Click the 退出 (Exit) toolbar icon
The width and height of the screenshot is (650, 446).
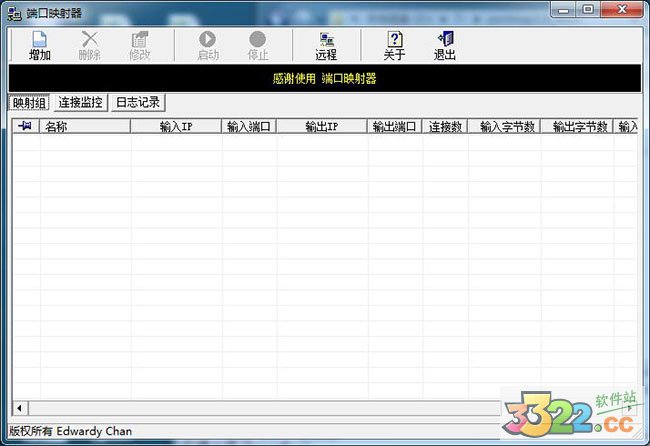pos(445,46)
